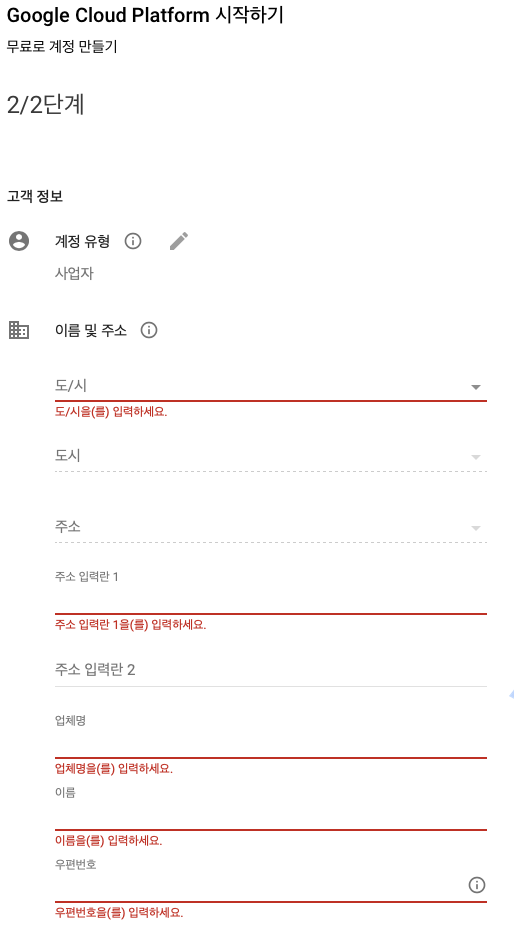
Task: Select the 주소 입력란 2 input field
Action: (x=270, y=670)
